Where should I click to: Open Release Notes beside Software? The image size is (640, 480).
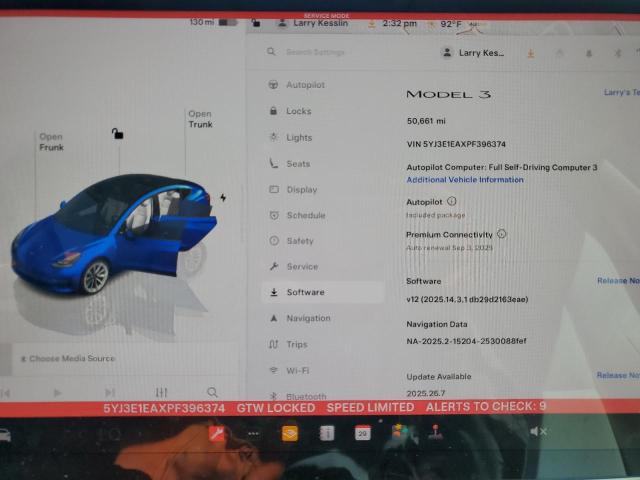coord(618,280)
